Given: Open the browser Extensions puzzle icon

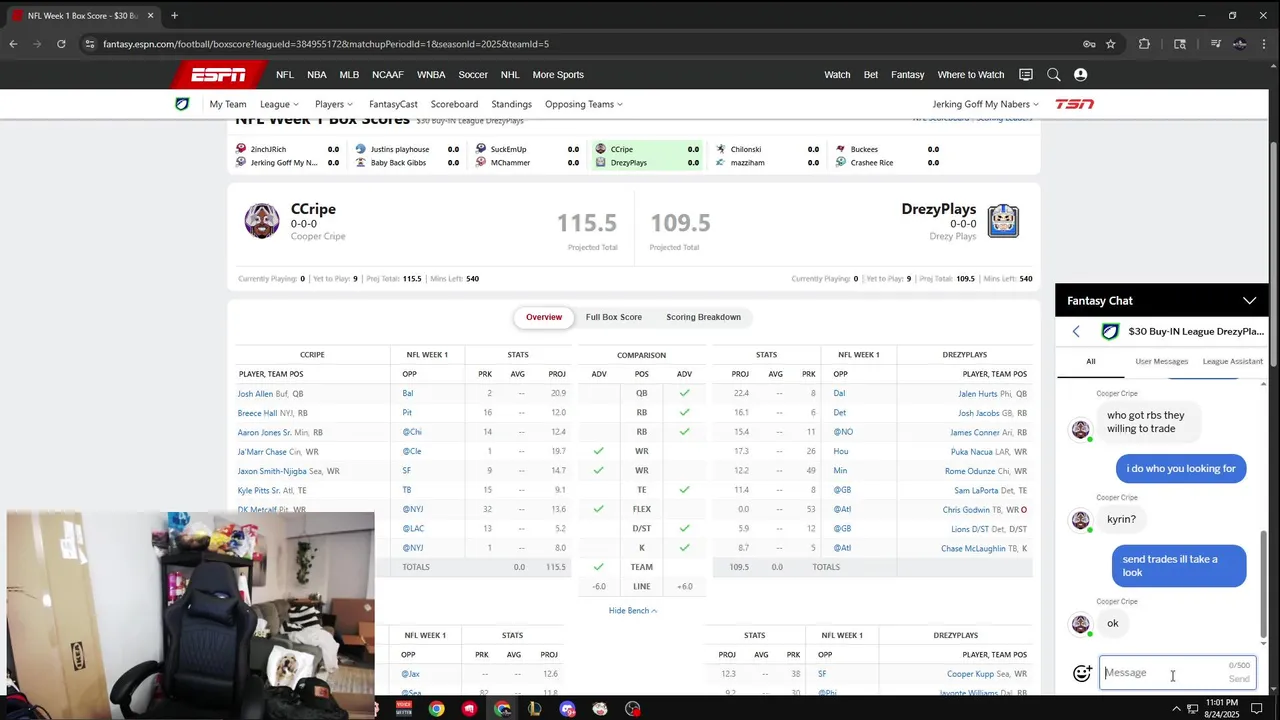Looking at the screenshot, I should (1144, 44).
